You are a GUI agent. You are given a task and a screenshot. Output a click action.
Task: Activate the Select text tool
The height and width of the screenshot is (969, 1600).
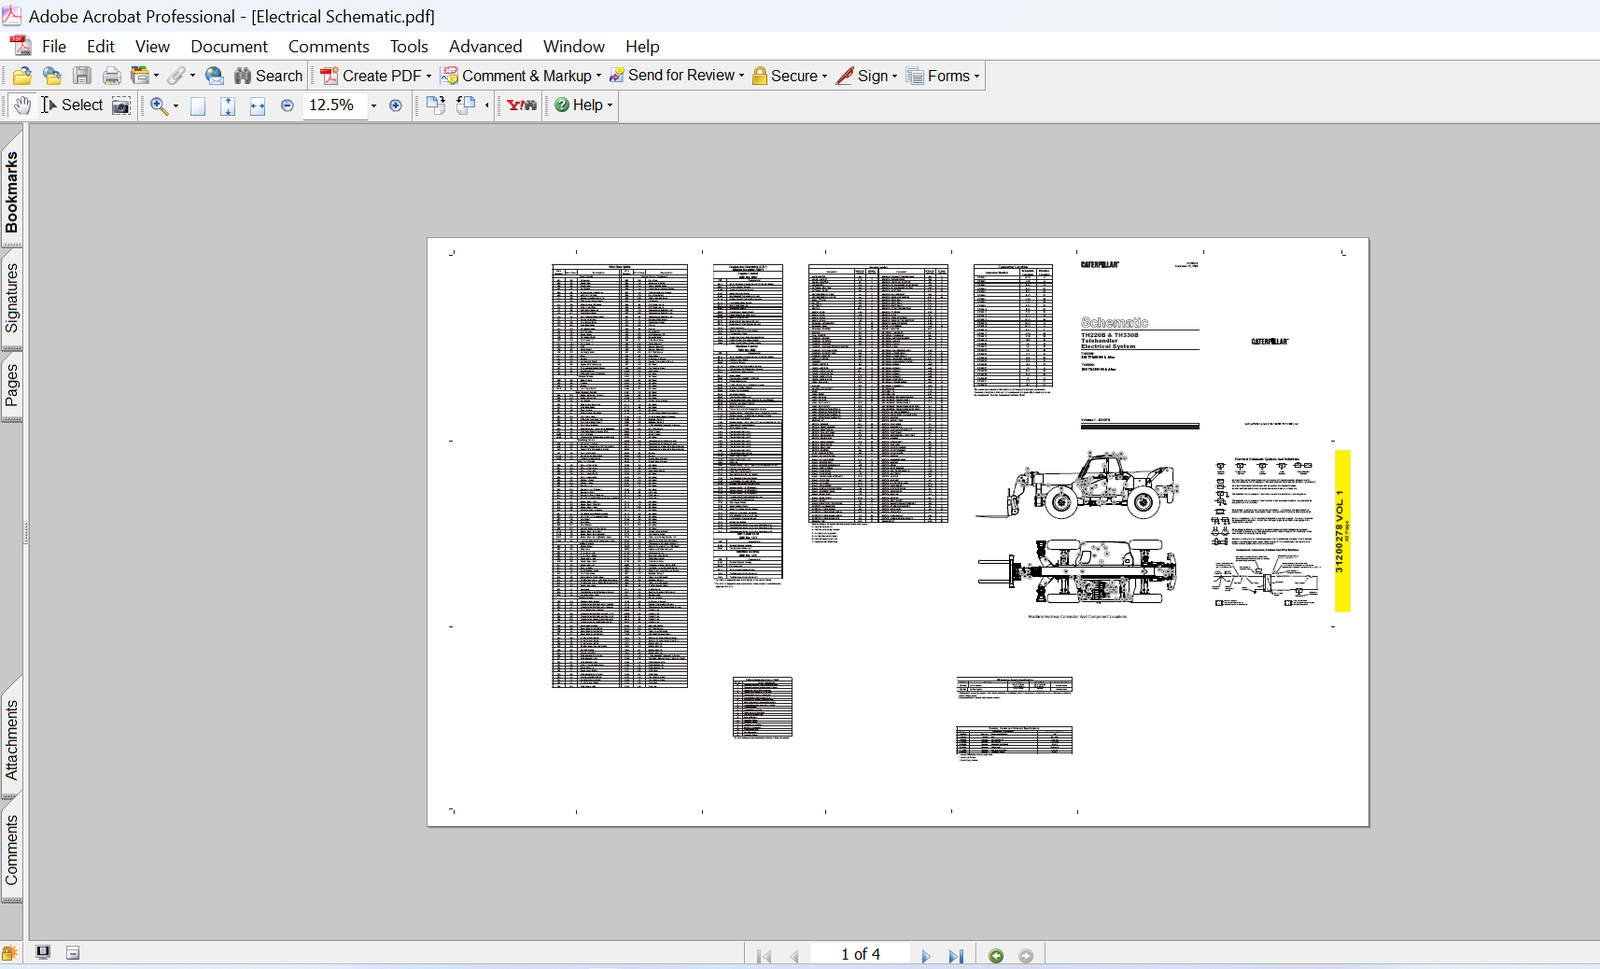(71, 105)
